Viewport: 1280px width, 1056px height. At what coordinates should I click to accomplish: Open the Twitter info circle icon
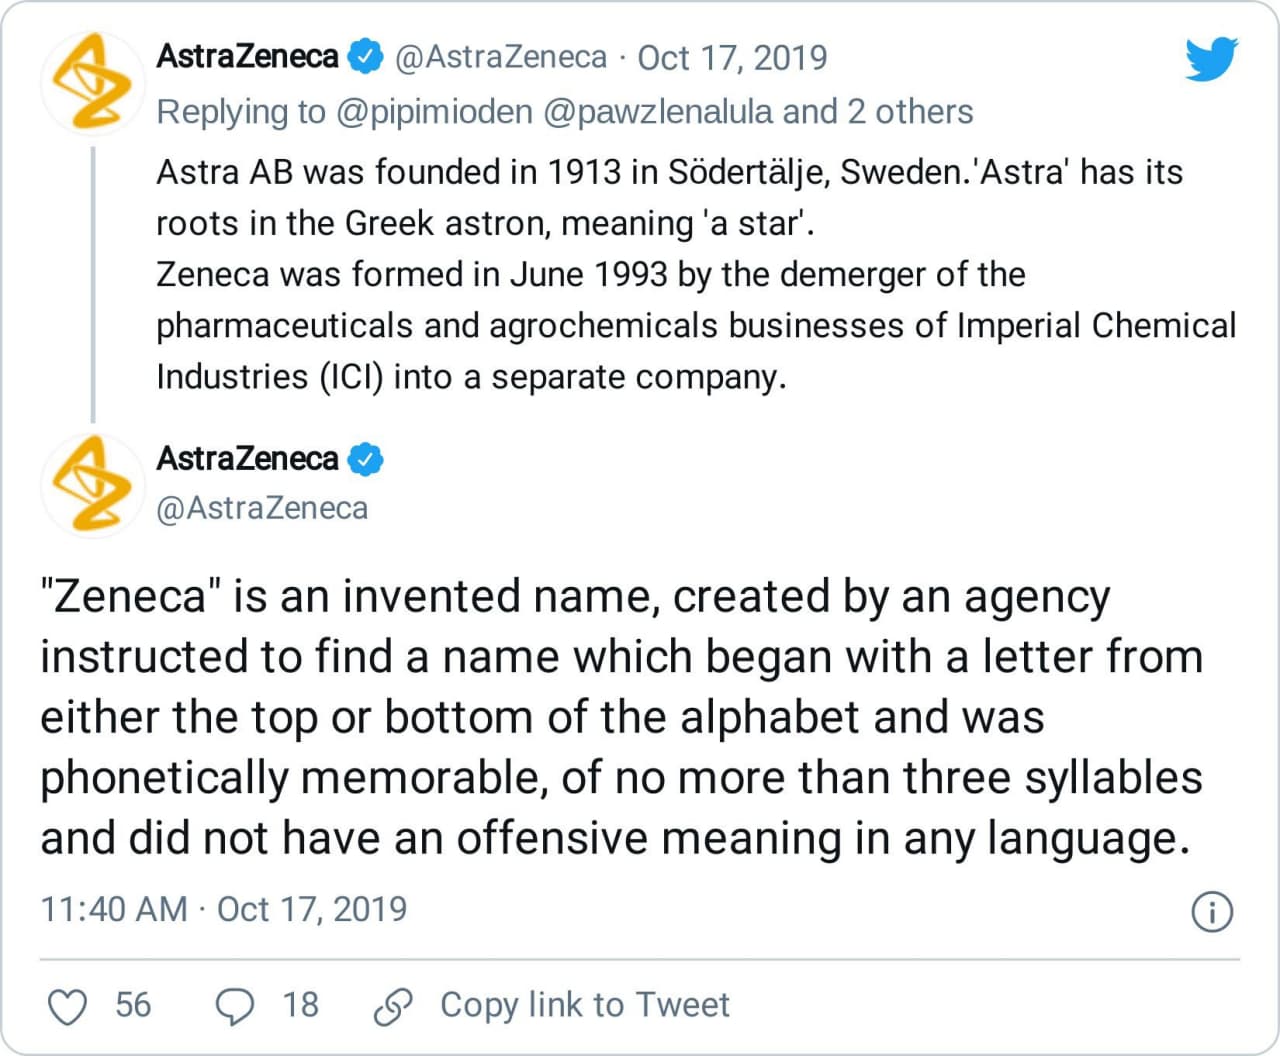pyautogui.click(x=1212, y=912)
